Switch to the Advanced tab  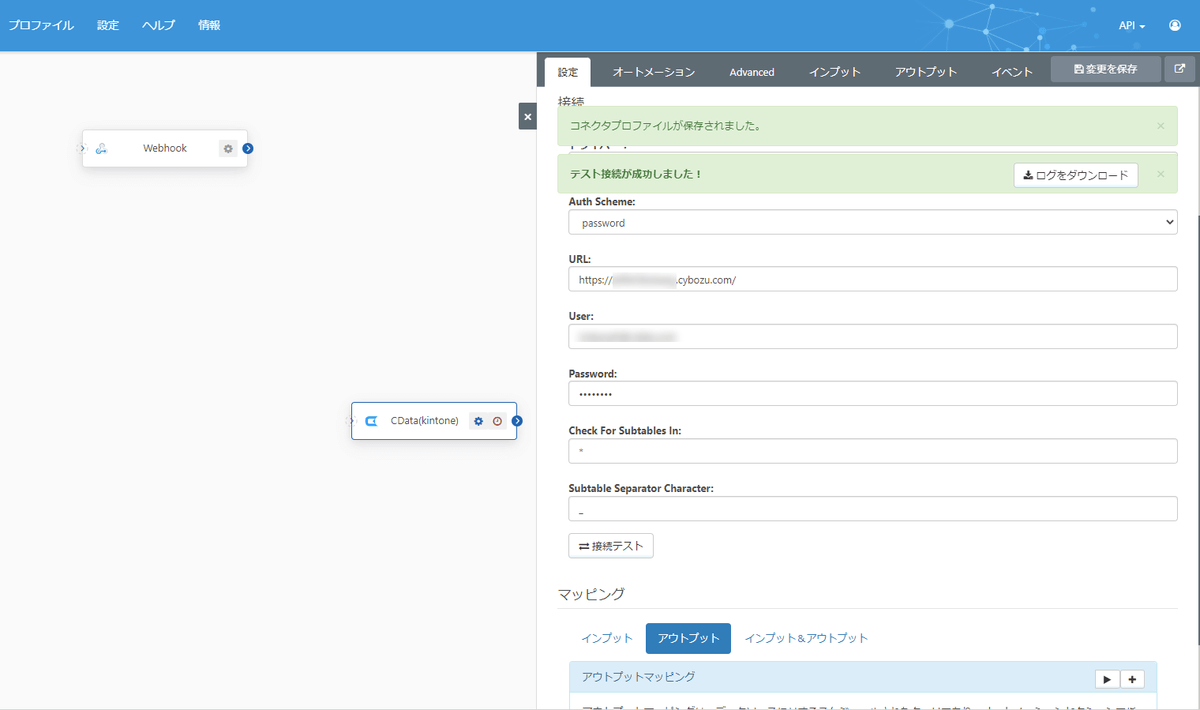click(752, 72)
